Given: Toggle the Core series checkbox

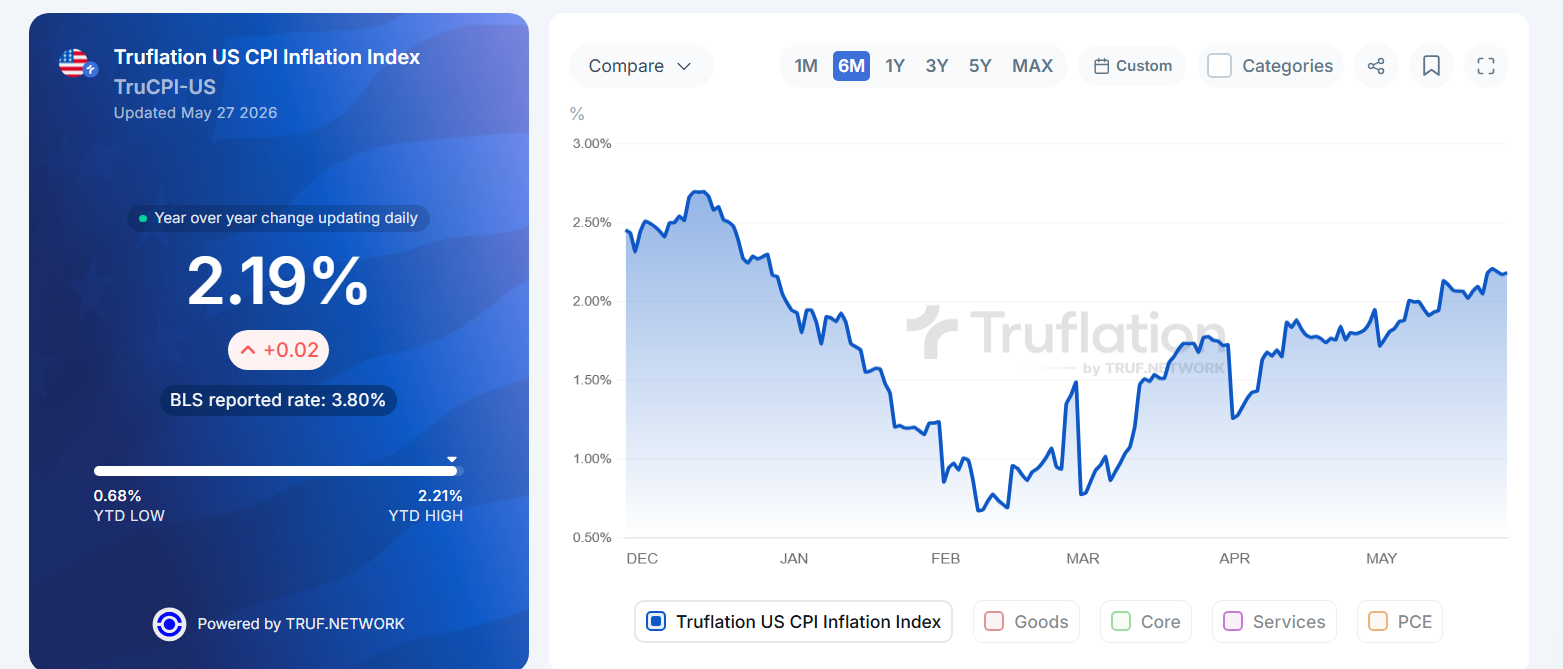Looking at the screenshot, I should 1121,622.
